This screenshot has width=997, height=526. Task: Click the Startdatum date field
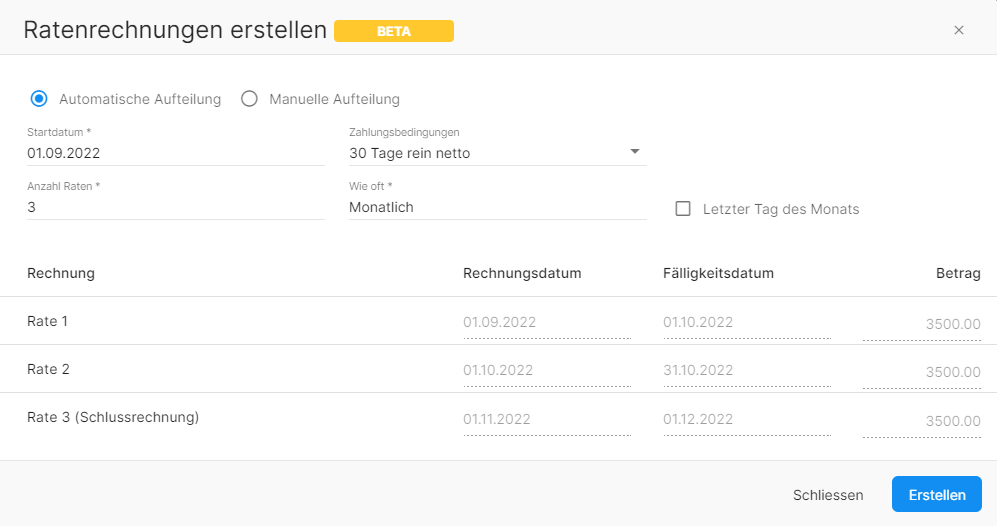click(x=175, y=153)
